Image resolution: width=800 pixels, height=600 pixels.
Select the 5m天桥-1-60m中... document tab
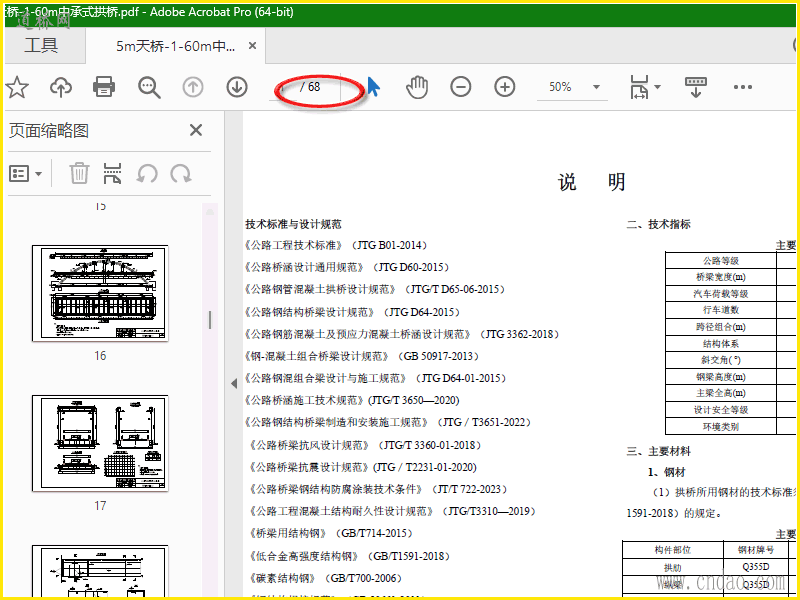(176, 46)
